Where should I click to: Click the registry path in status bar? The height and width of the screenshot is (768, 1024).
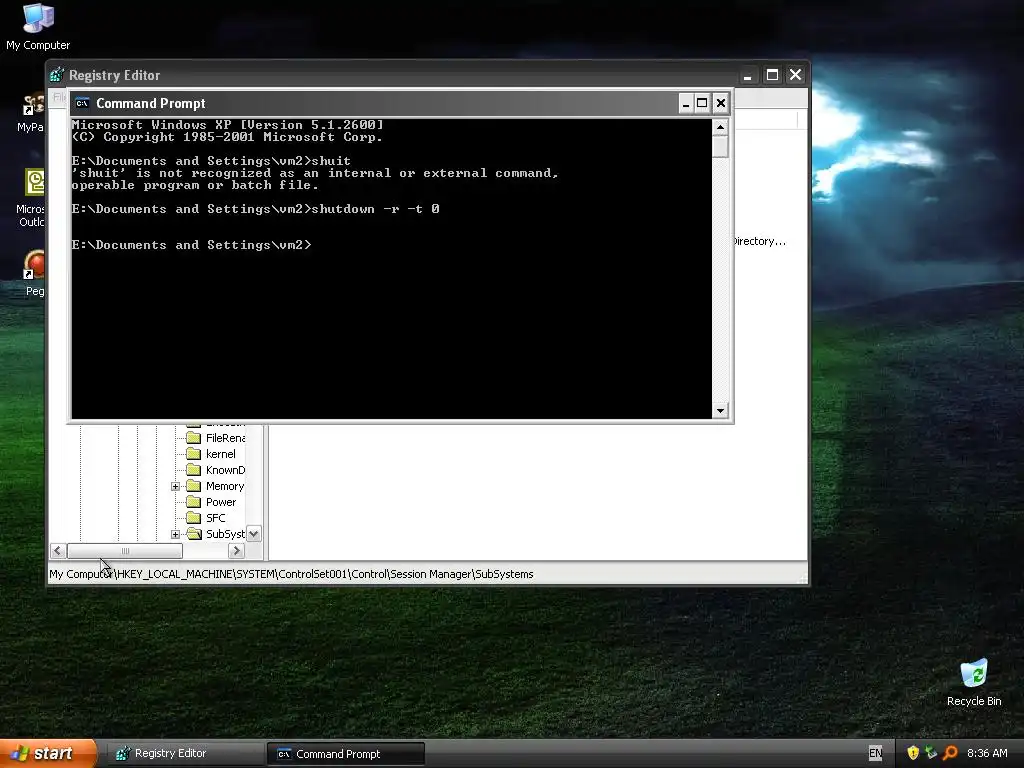pyautogui.click(x=291, y=574)
